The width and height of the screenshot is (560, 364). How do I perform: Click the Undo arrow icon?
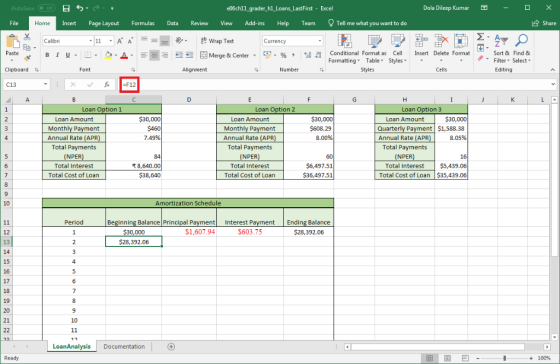point(80,8)
